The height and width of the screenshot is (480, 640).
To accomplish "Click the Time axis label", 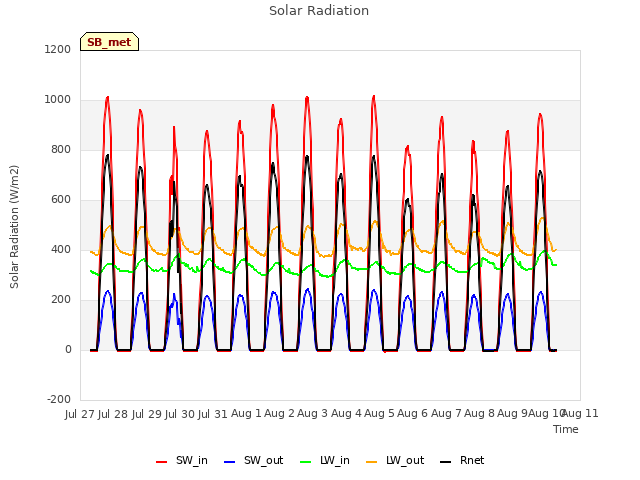I will tap(566, 429).
